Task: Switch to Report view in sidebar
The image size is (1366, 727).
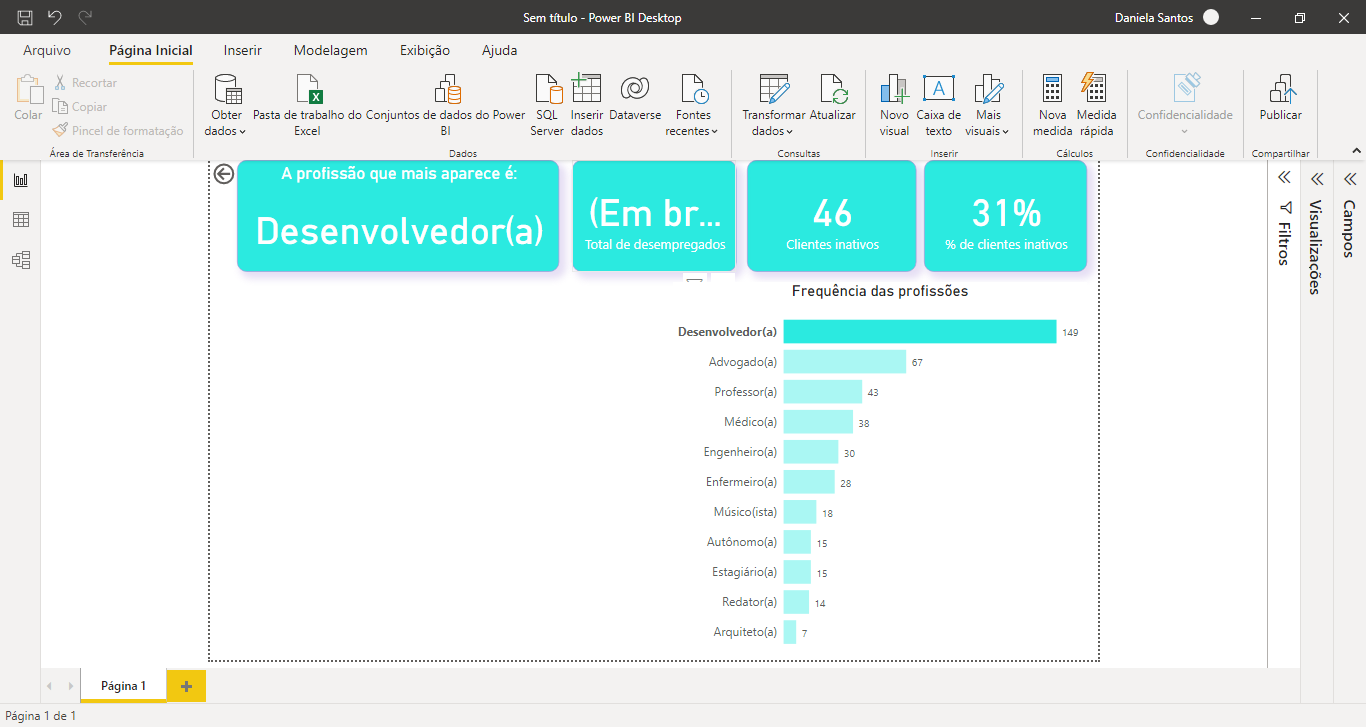Action: point(20,180)
